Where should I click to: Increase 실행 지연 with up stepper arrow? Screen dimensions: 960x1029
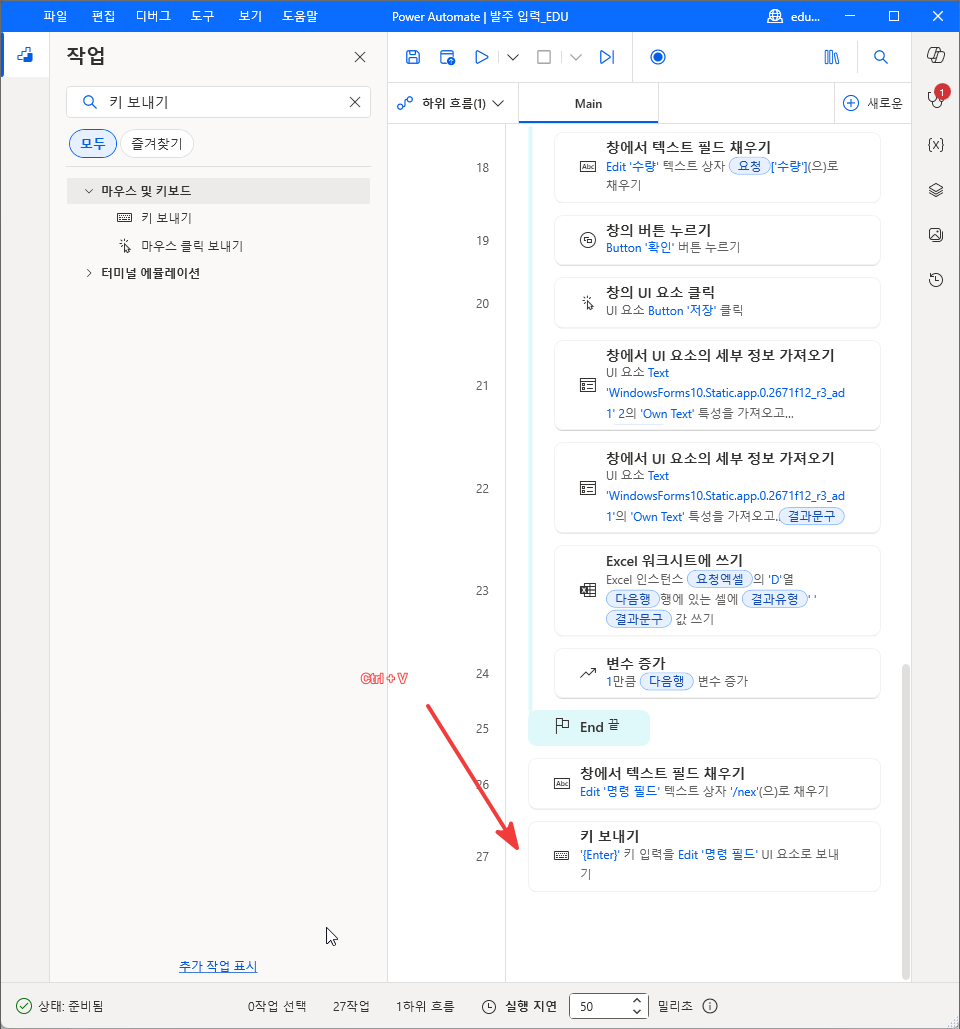click(x=637, y=1000)
